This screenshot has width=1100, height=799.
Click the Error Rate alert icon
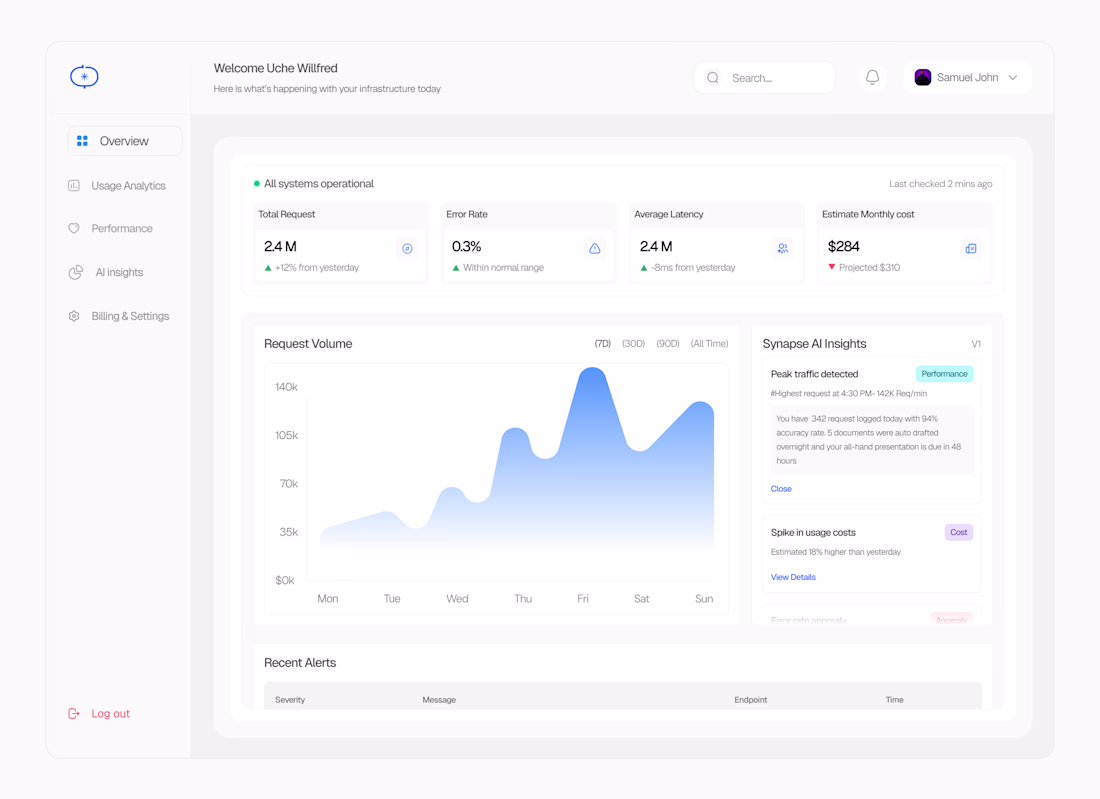point(595,248)
